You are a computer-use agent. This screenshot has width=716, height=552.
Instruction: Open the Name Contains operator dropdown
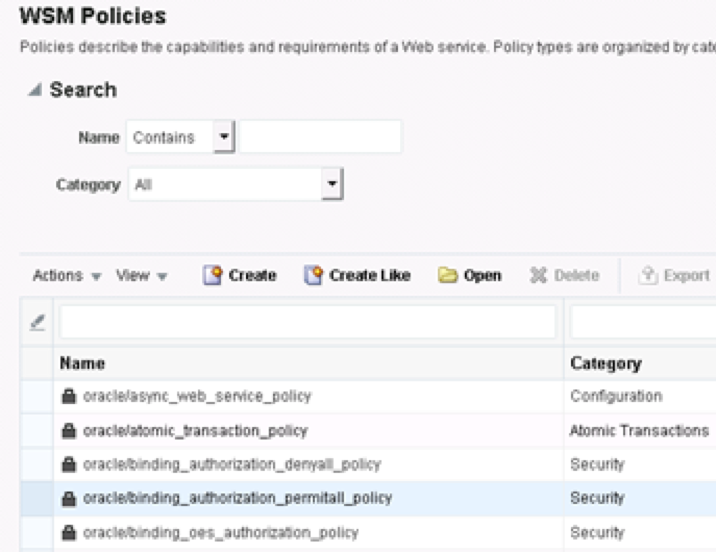pyautogui.click(x=224, y=137)
